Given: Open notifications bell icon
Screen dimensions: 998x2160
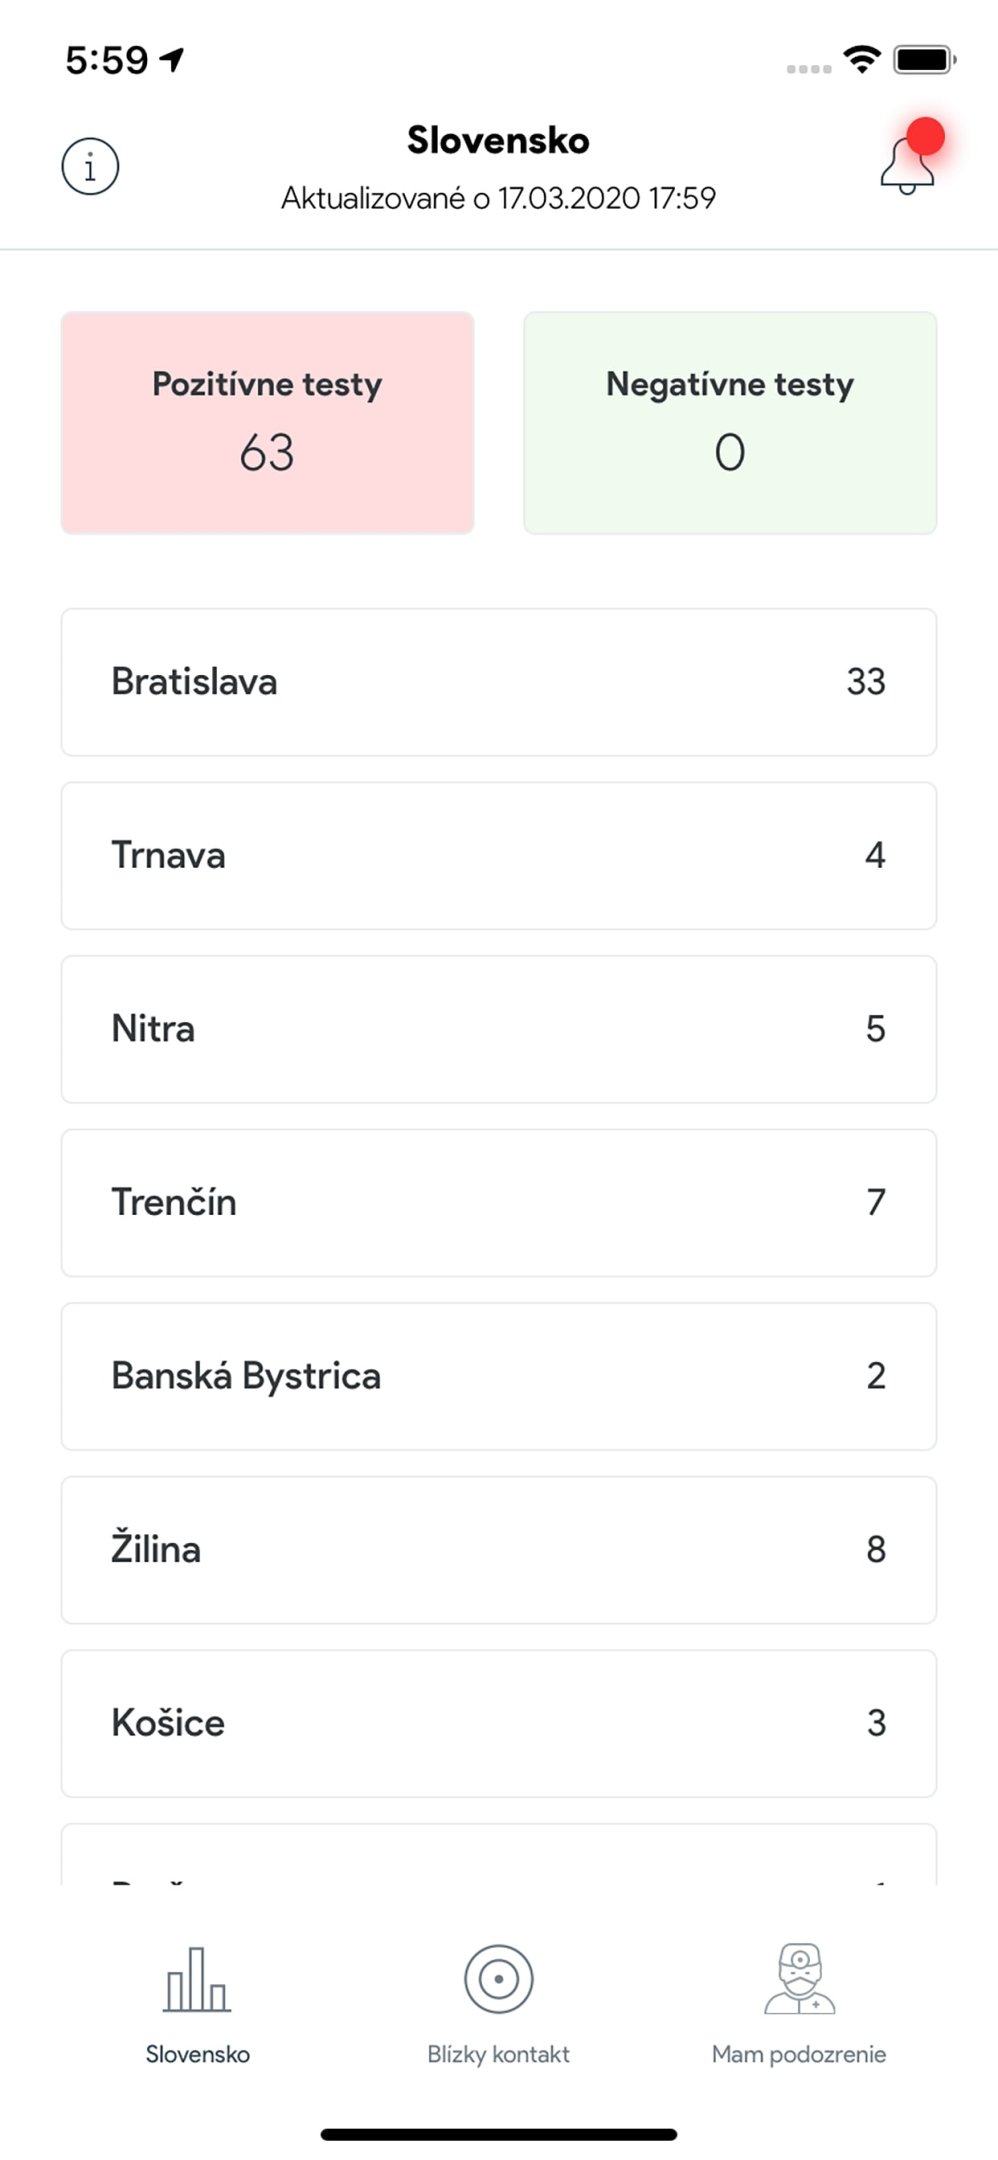Looking at the screenshot, I should pos(907,166).
